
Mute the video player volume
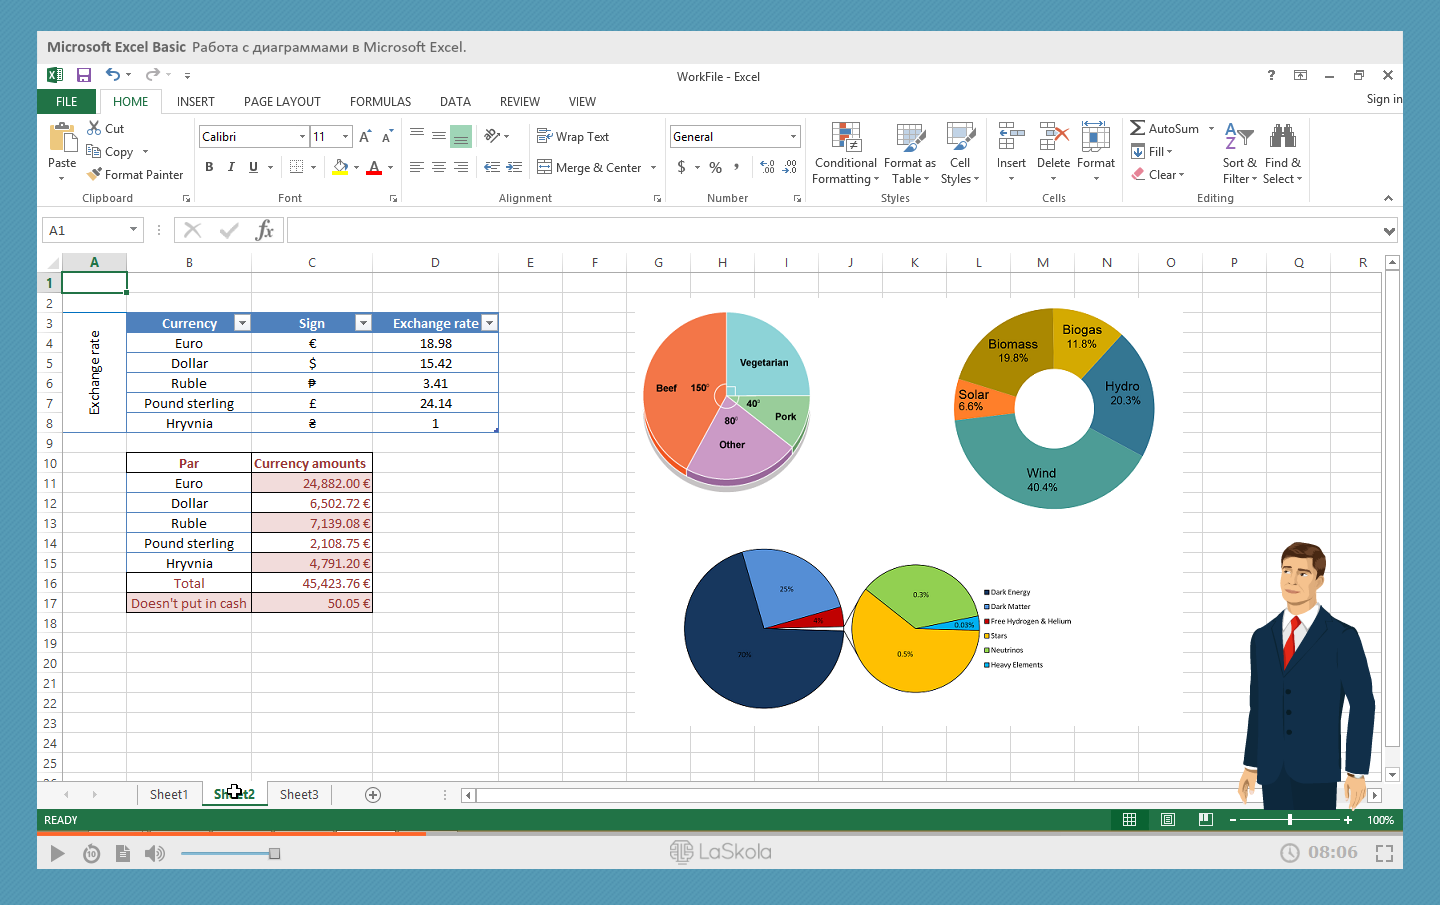pyautogui.click(x=154, y=853)
